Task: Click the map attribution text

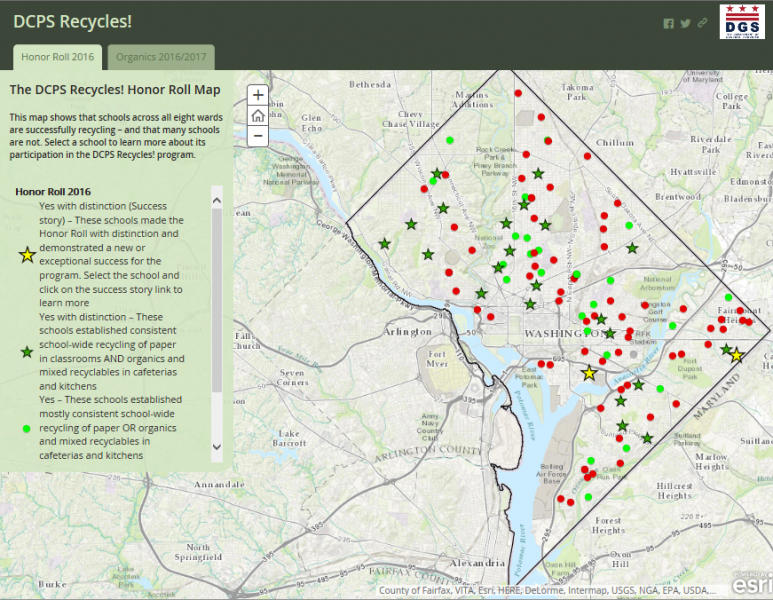Action: [547, 590]
